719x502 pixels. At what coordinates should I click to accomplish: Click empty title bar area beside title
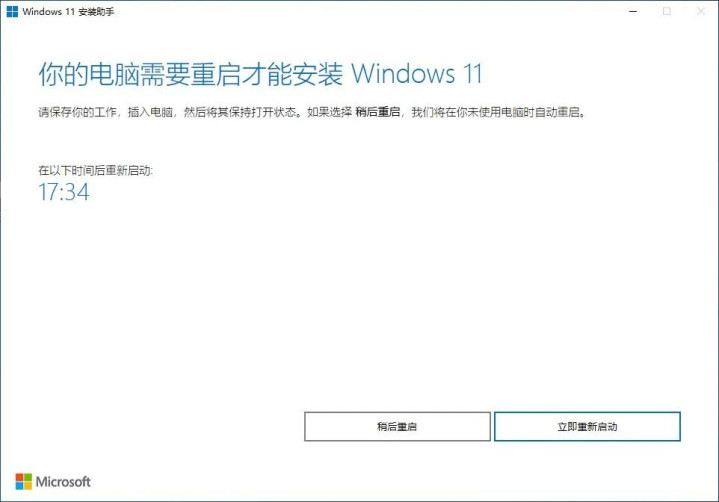[367, 11]
